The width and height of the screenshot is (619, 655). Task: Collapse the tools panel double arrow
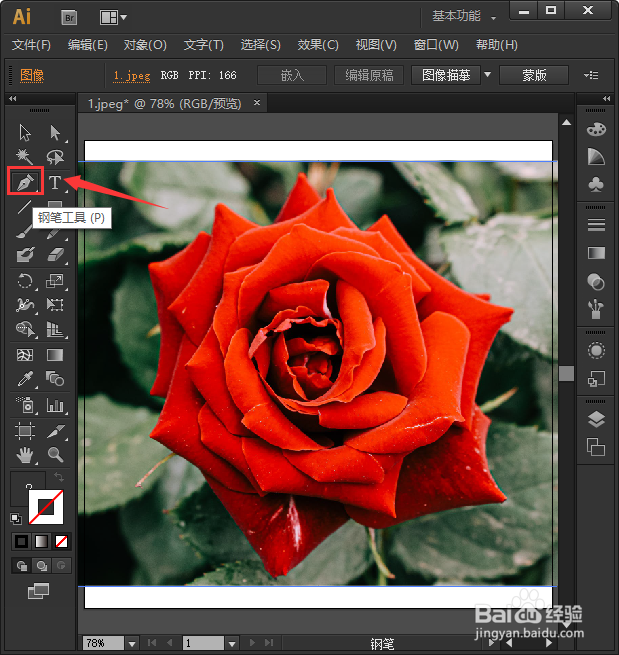(x=13, y=99)
